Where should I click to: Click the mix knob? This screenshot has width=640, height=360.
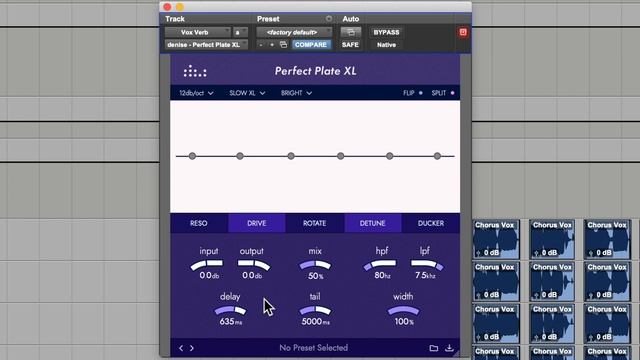(x=315, y=264)
